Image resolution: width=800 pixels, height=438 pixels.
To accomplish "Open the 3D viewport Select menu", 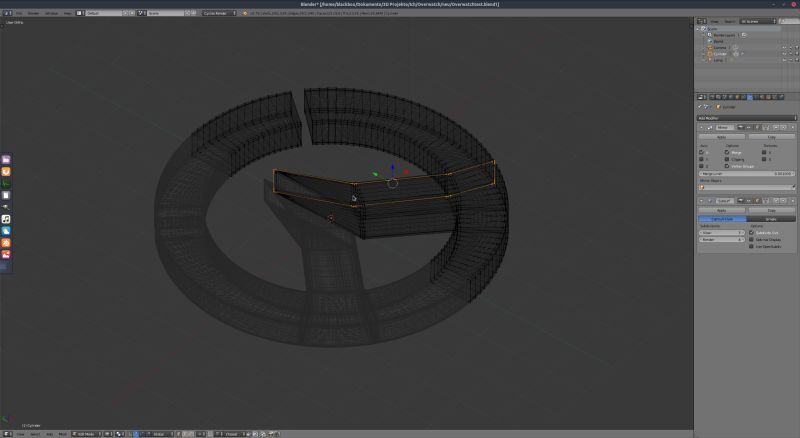I will (35, 434).
